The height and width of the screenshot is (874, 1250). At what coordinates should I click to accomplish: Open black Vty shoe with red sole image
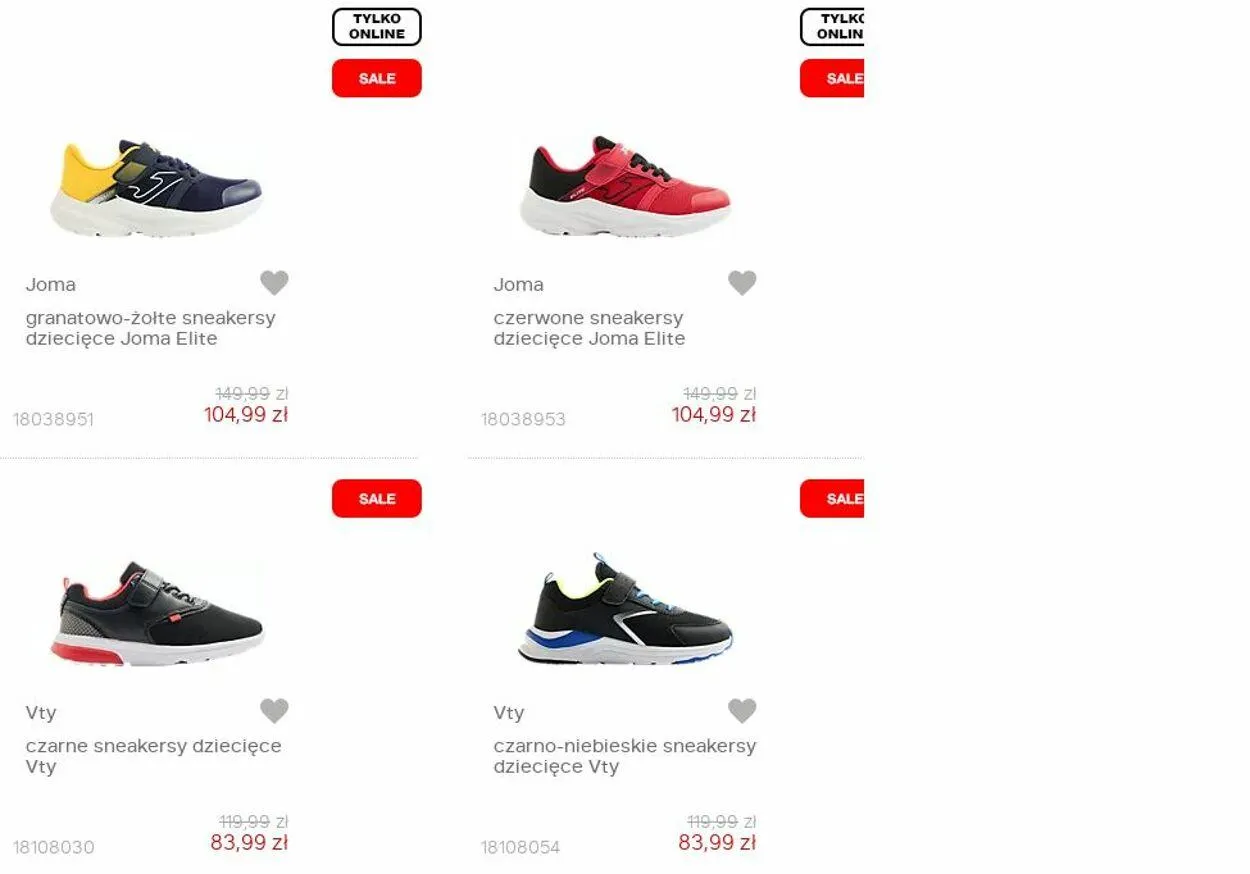click(156, 614)
